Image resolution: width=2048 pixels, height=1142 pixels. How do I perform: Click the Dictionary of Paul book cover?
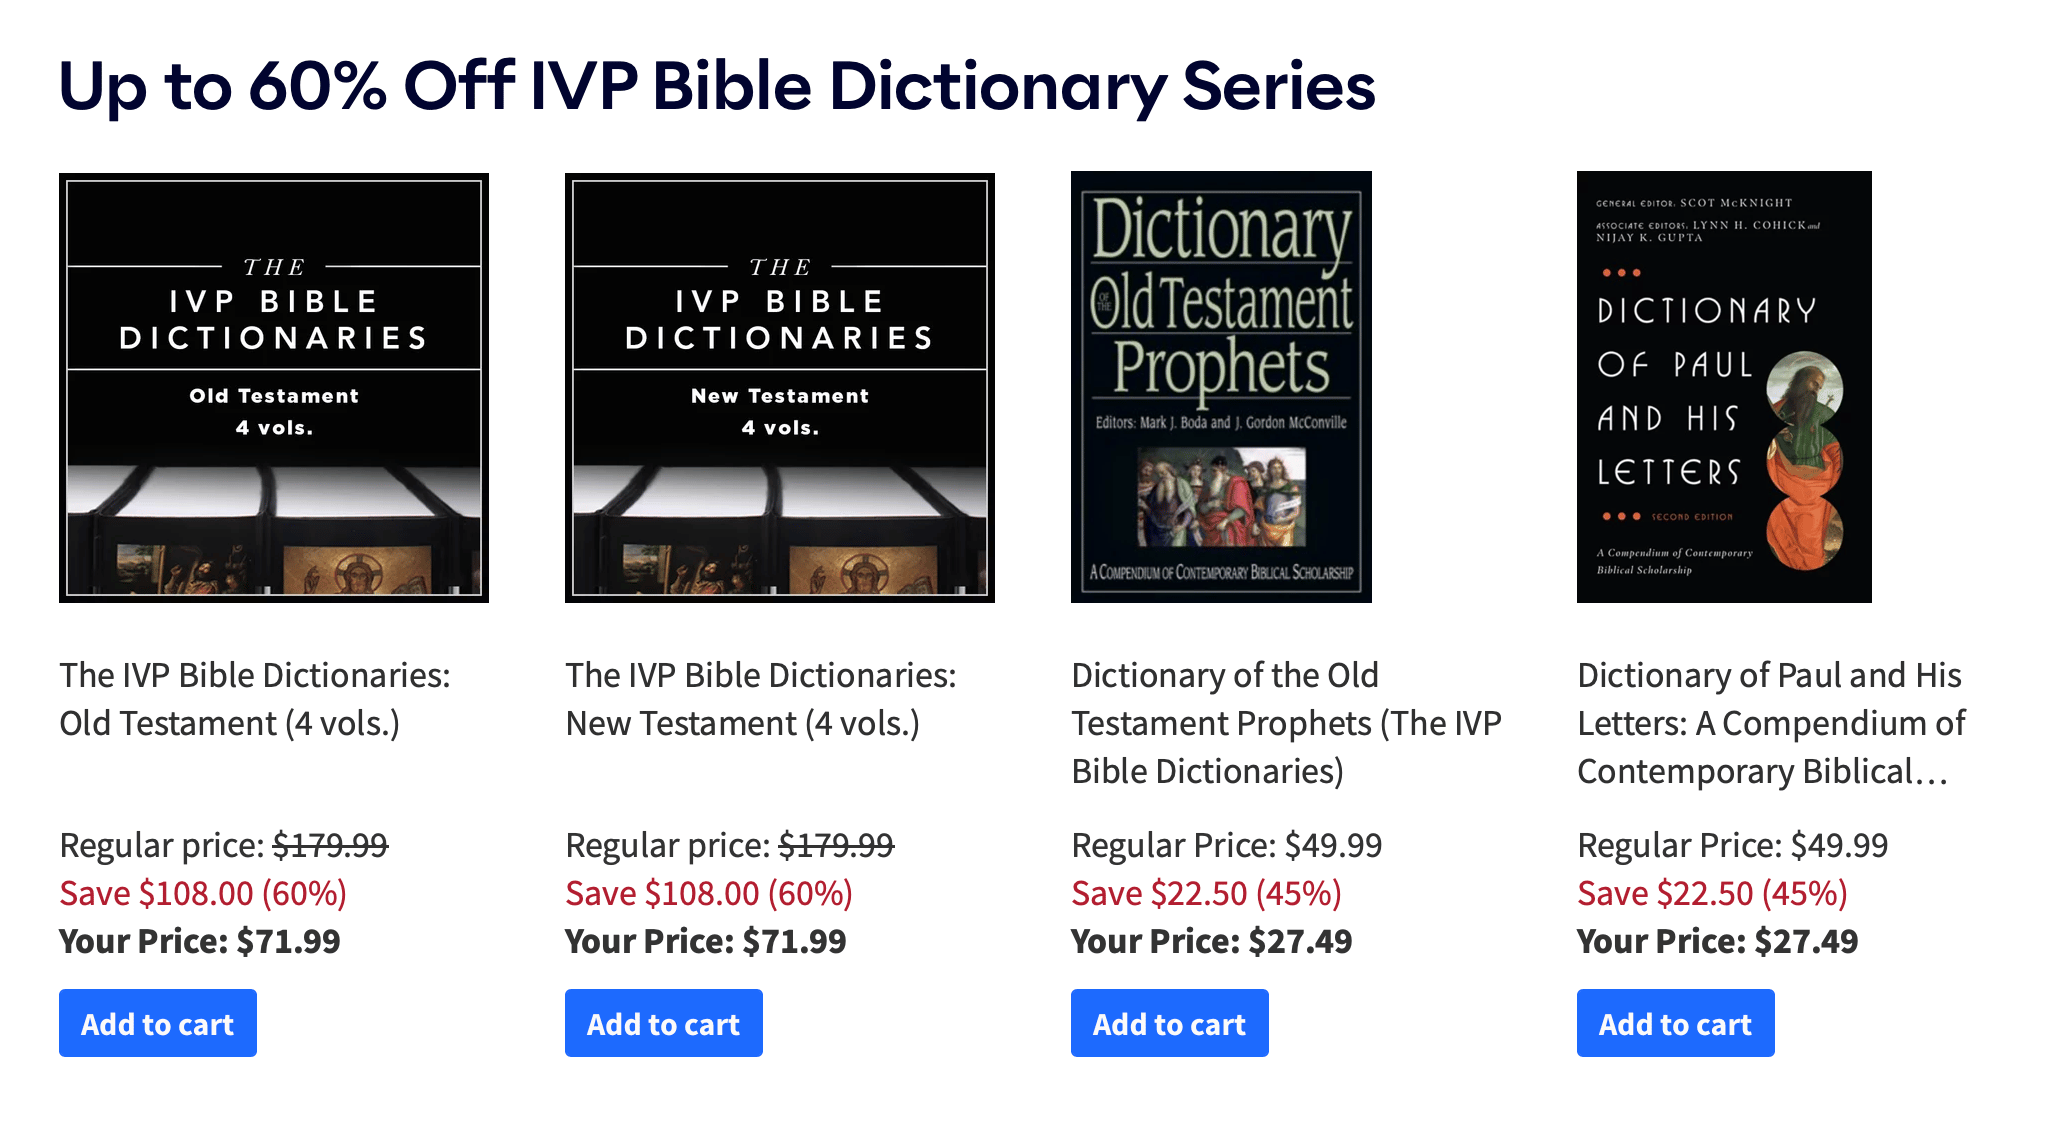click(1724, 387)
